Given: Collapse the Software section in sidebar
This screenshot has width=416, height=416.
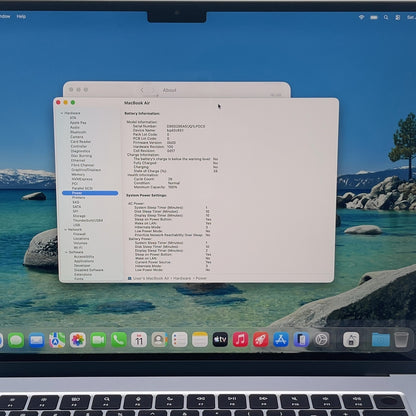Looking at the screenshot, I should [66, 252].
